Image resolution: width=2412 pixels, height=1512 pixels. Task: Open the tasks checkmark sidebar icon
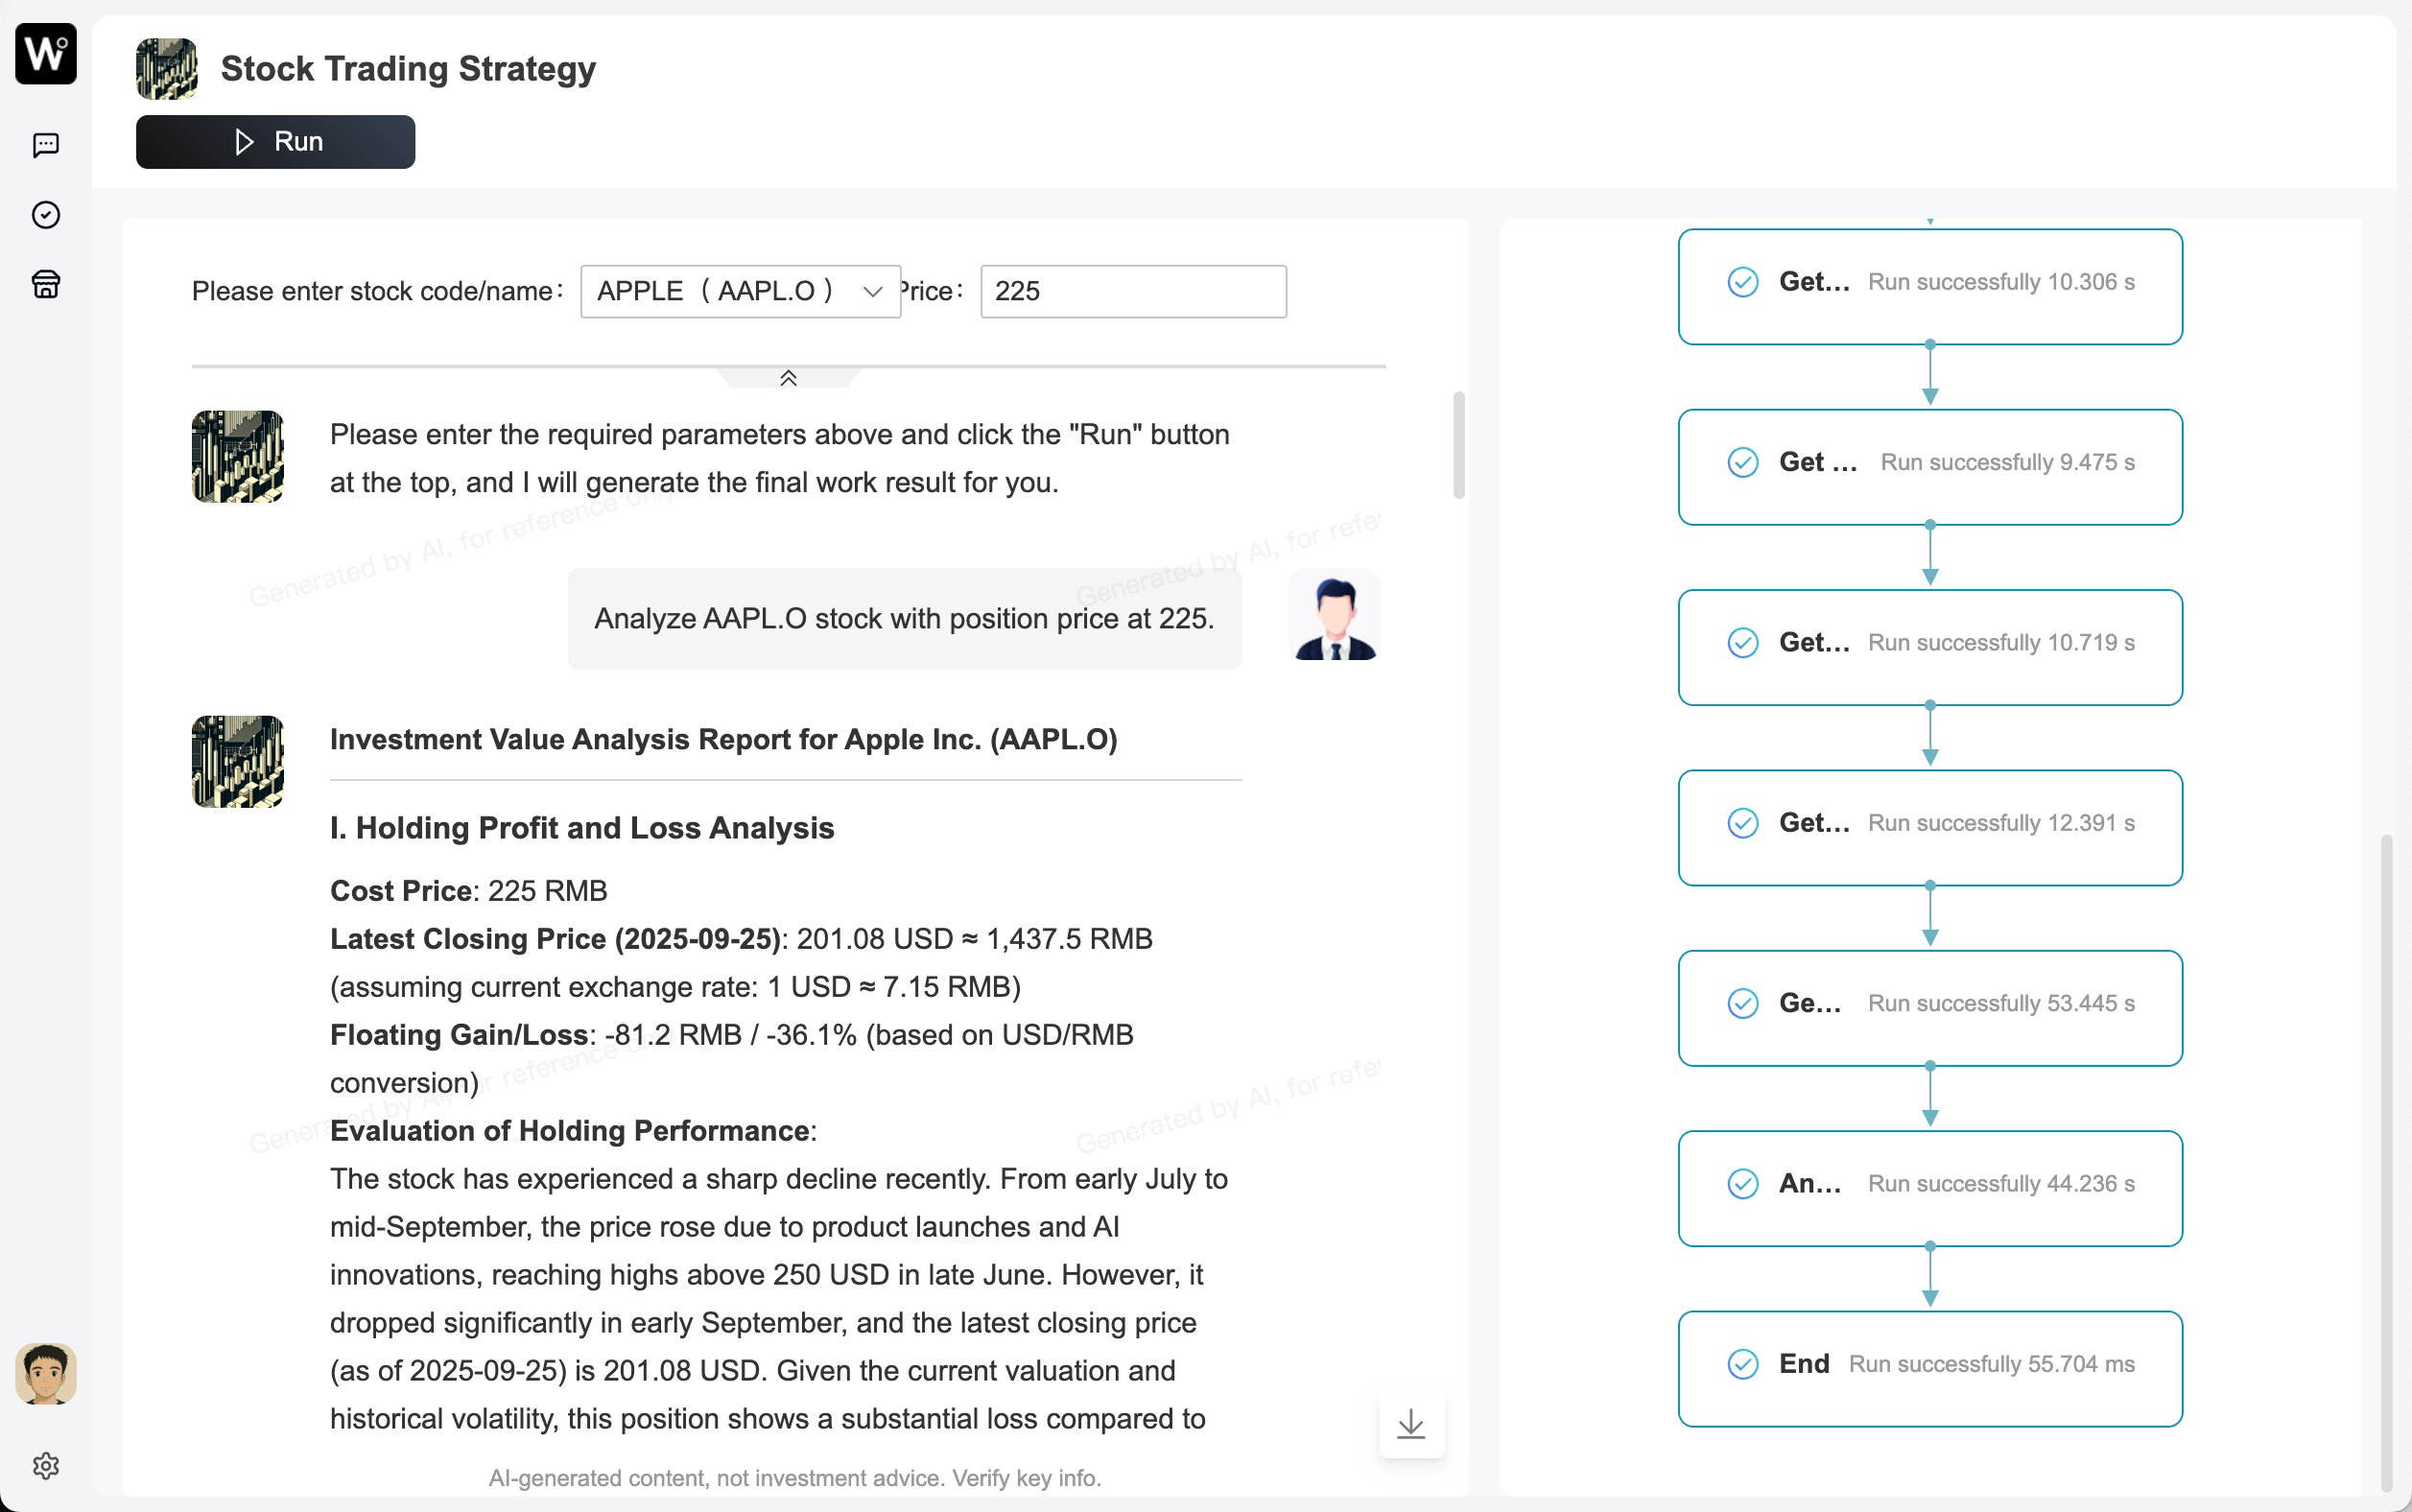(x=46, y=215)
